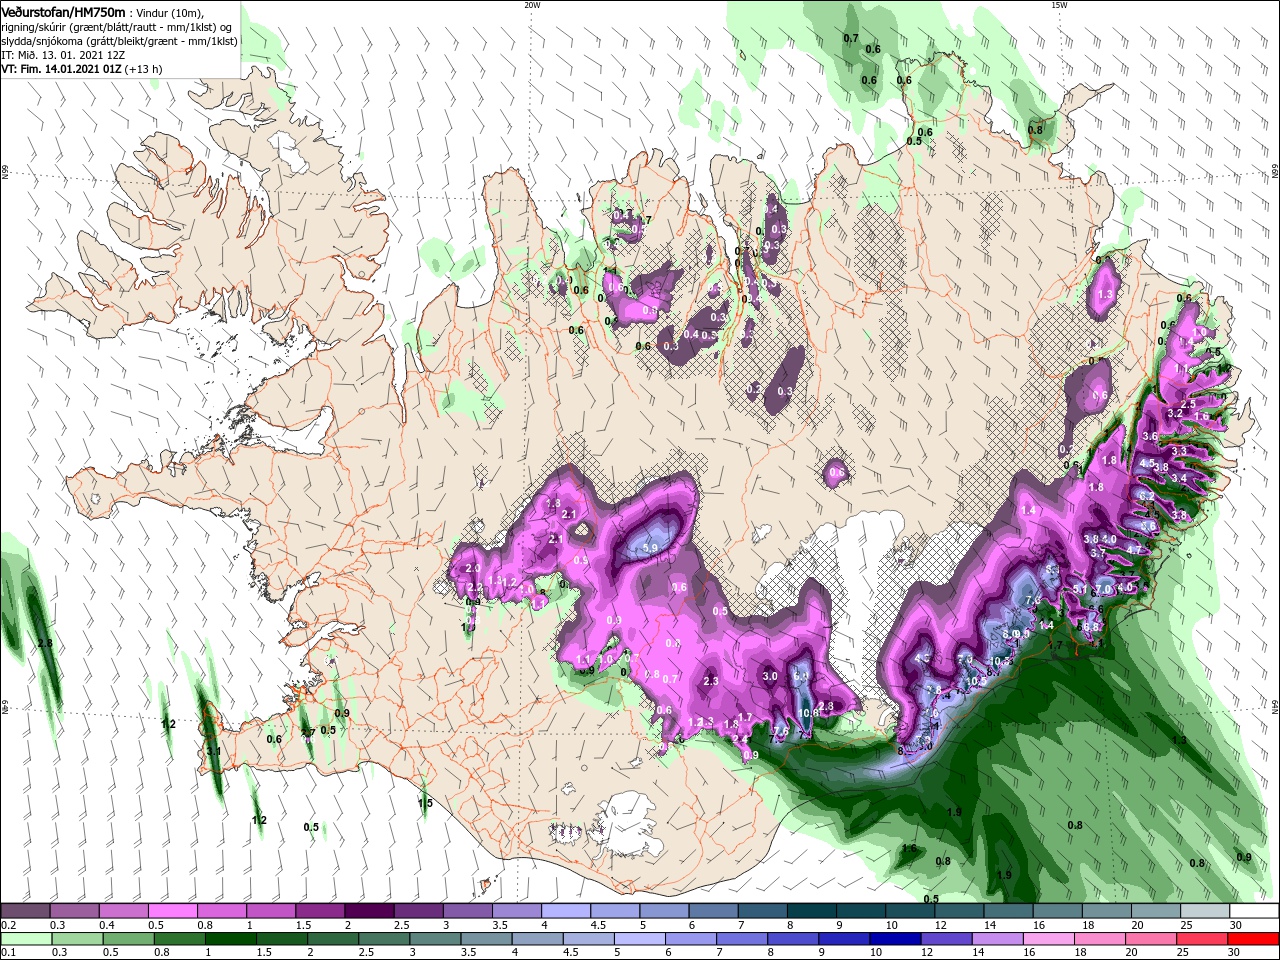Click the 'slydda/snjókoma' legend description line
This screenshot has width=1280, height=960.
(x=119, y=40)
